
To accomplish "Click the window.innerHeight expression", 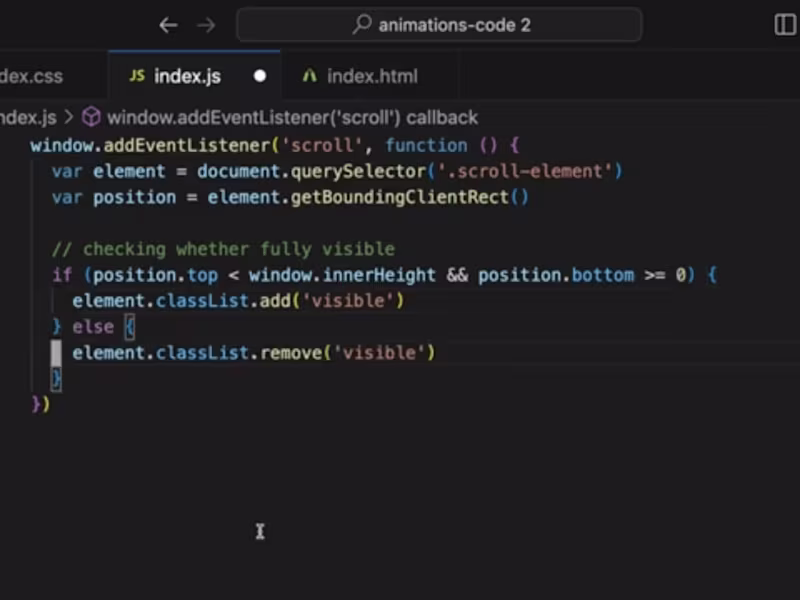I will coord(342,275).
